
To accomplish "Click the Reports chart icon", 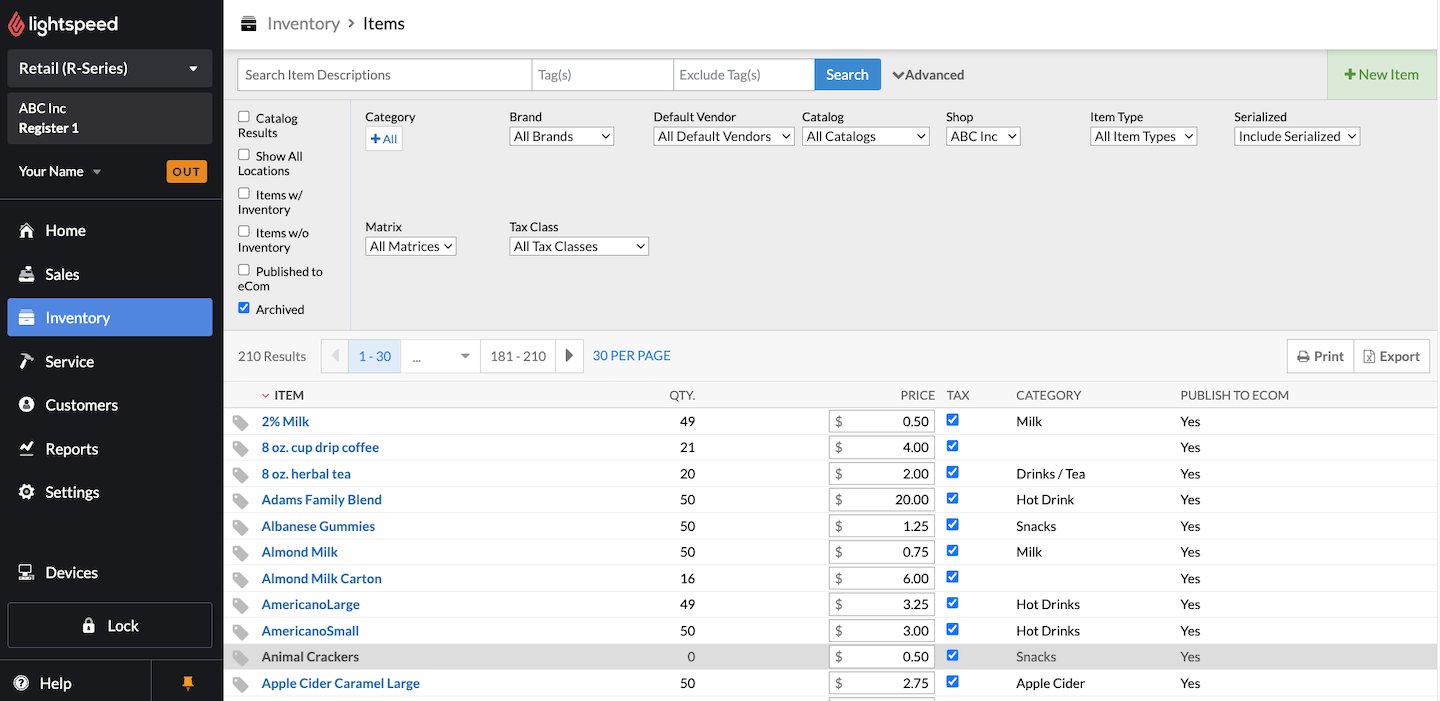I will pos(27,449).
